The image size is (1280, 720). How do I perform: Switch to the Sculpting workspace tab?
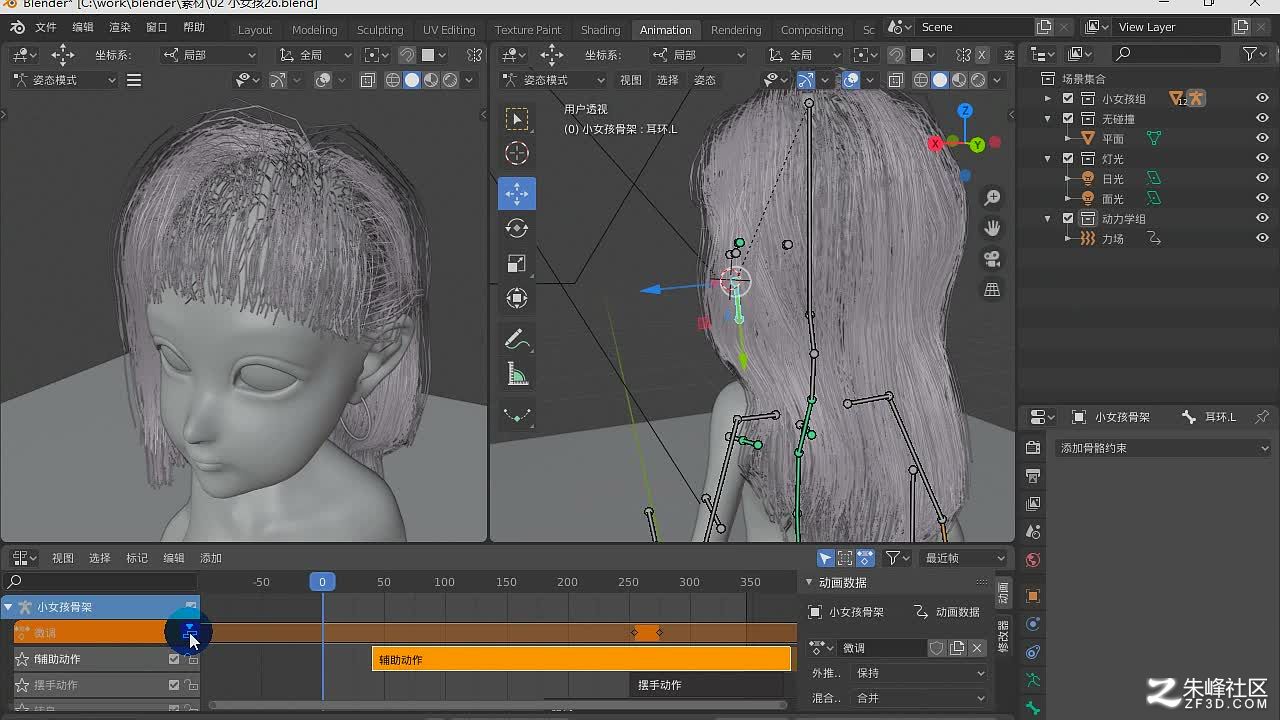coord(380,30)
